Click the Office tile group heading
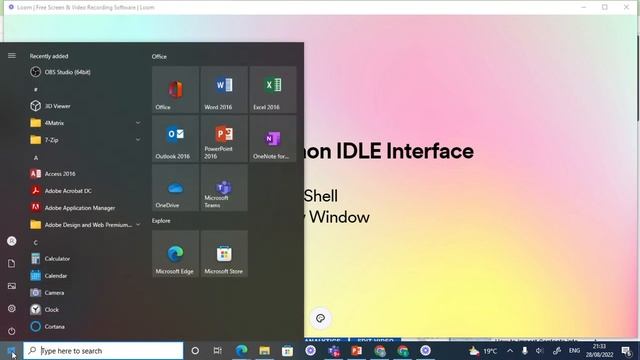 (x=159, y=56)
